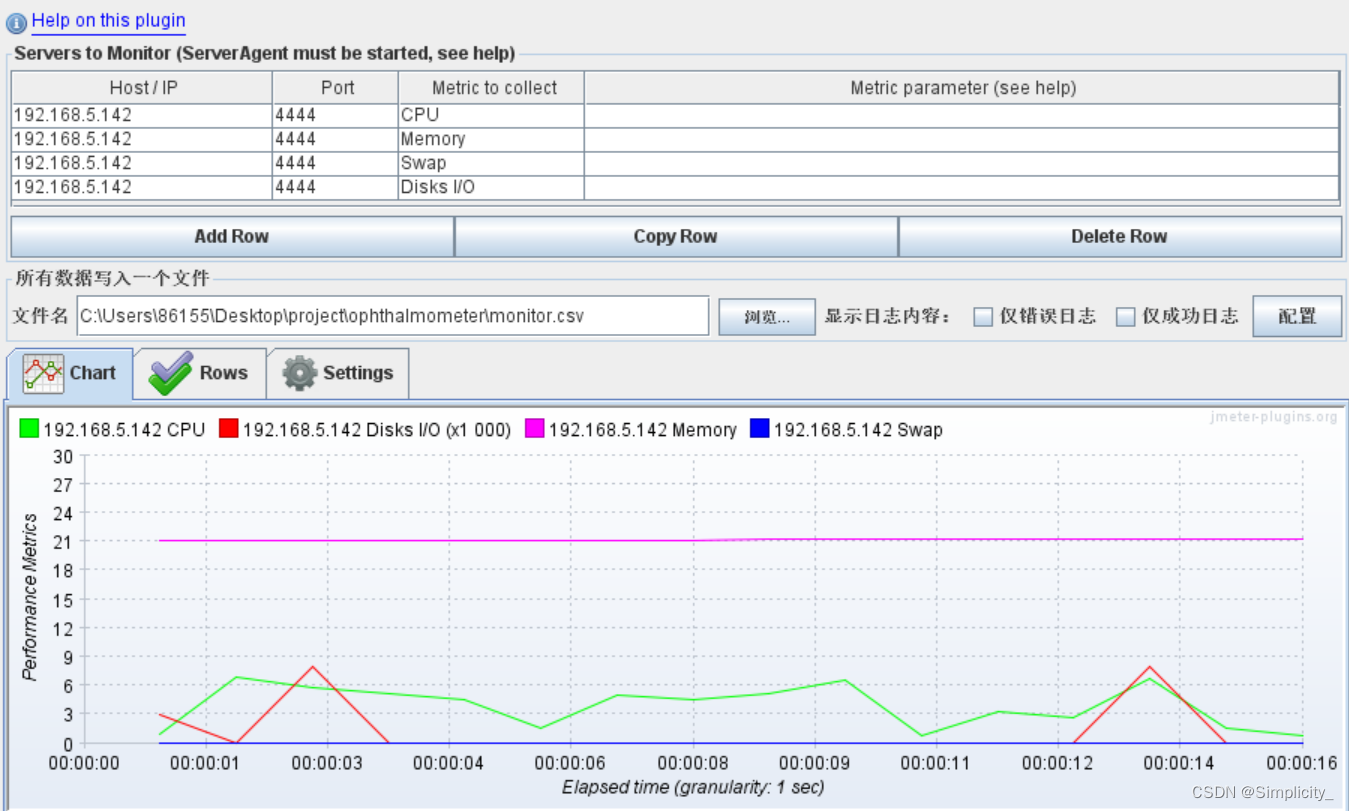Click the Metric parameter cell in CPU row
Screen dimensions: 1349x811
point(962,115)
